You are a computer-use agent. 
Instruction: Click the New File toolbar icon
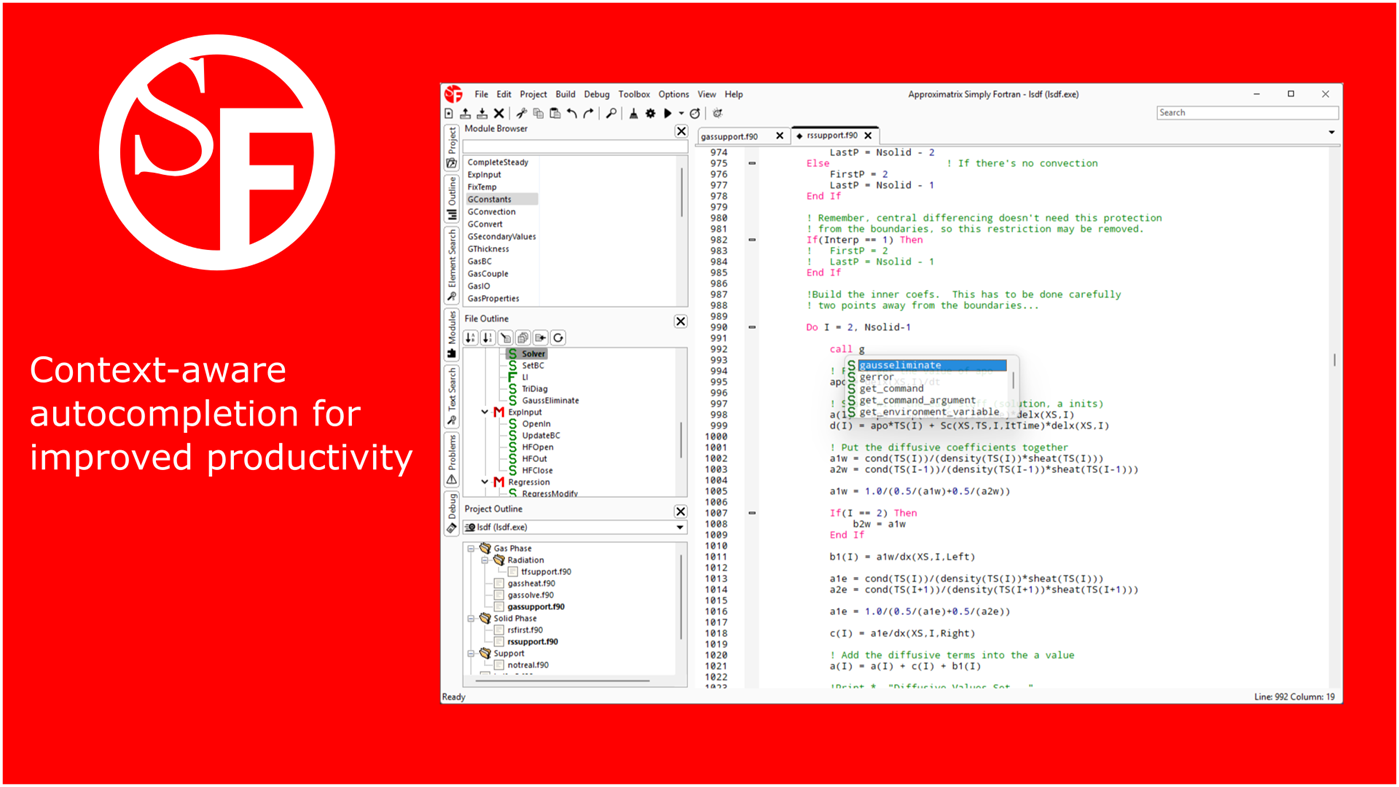tap(449, 113)
